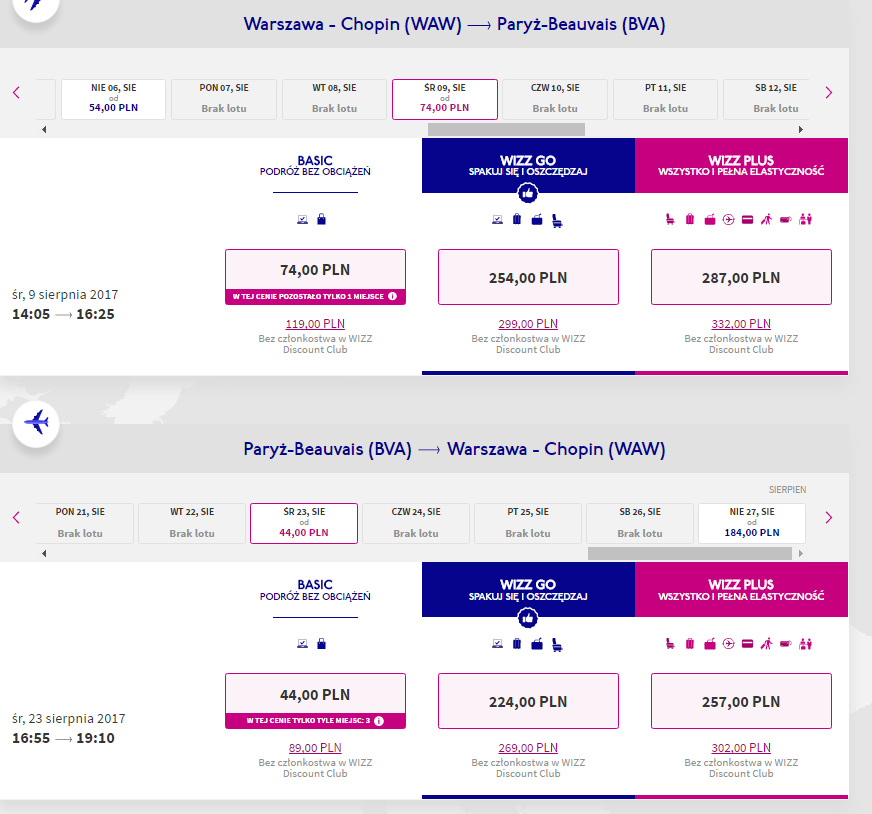This screenshot has height=814, width=872.
Task: Click the small bag icon under return BASIC
Action: coord(321,644)
